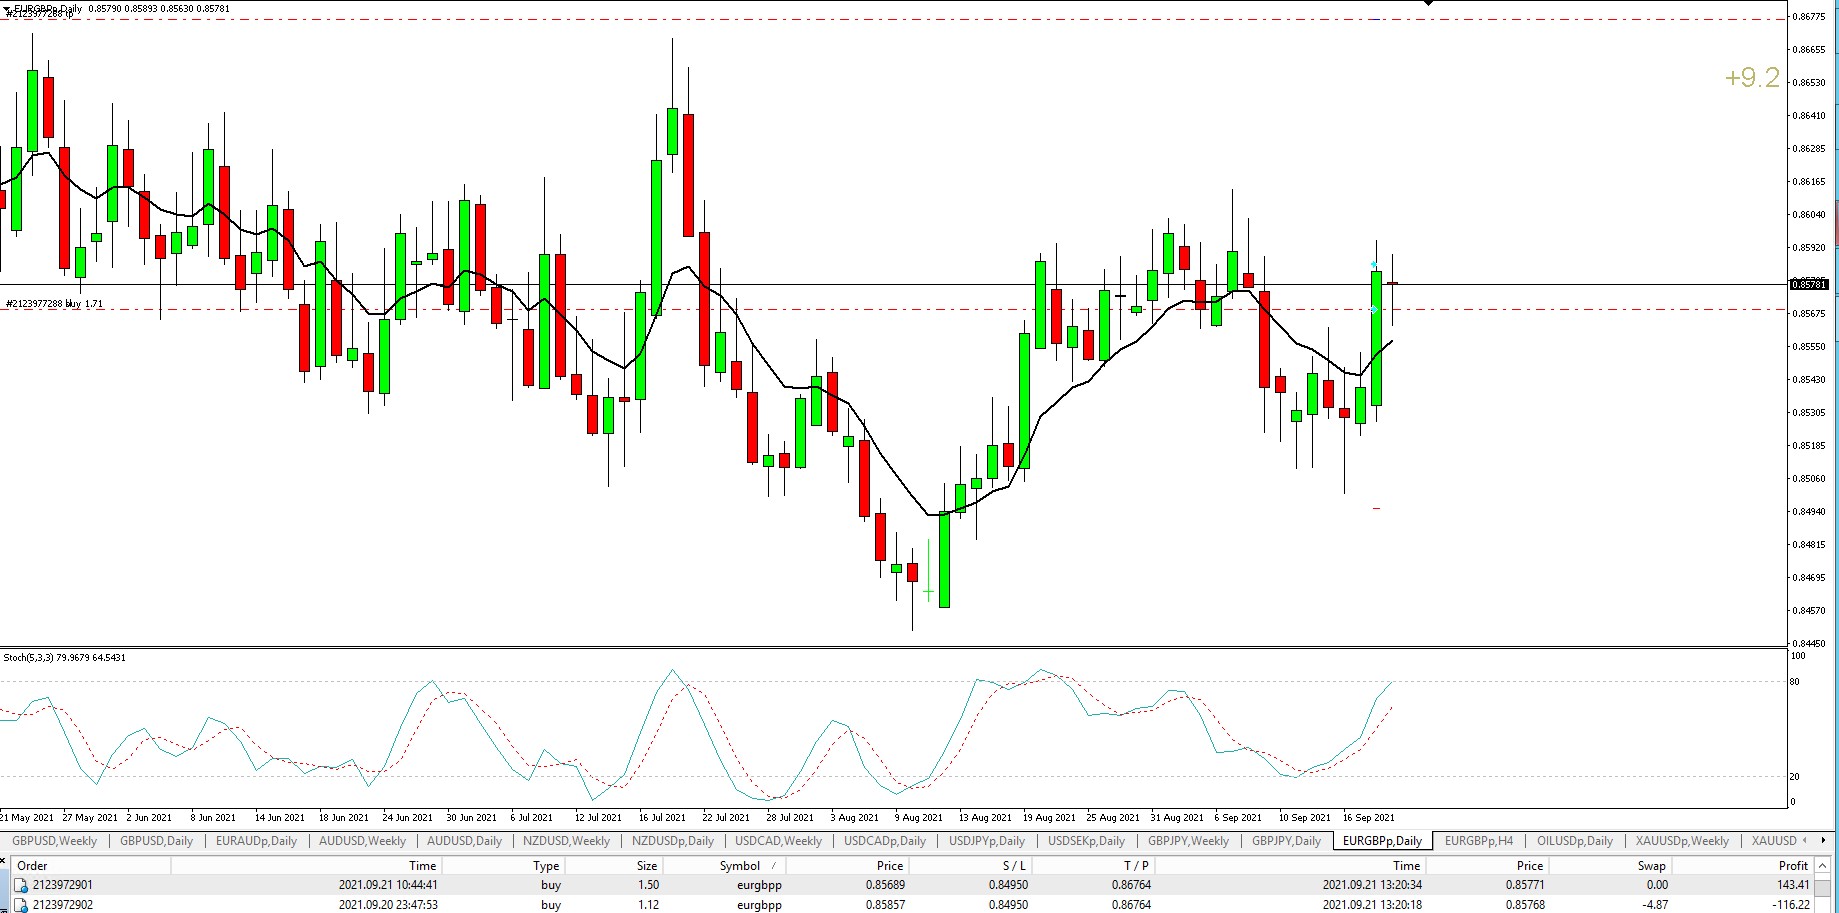Image resolution: width=1839 pixels, height=913 pixels.
Task: Click the current price label 0.85781 on scale
Action: click(x=1808, y=285)
